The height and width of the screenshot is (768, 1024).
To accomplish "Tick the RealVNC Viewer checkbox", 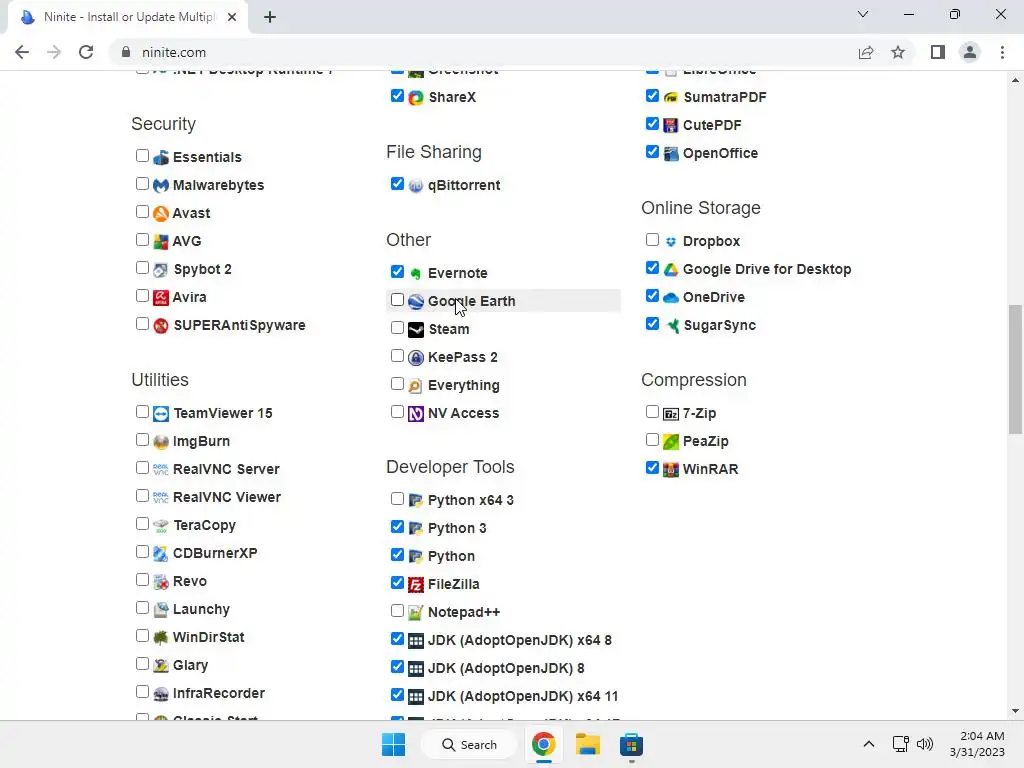I will [142, 496].
